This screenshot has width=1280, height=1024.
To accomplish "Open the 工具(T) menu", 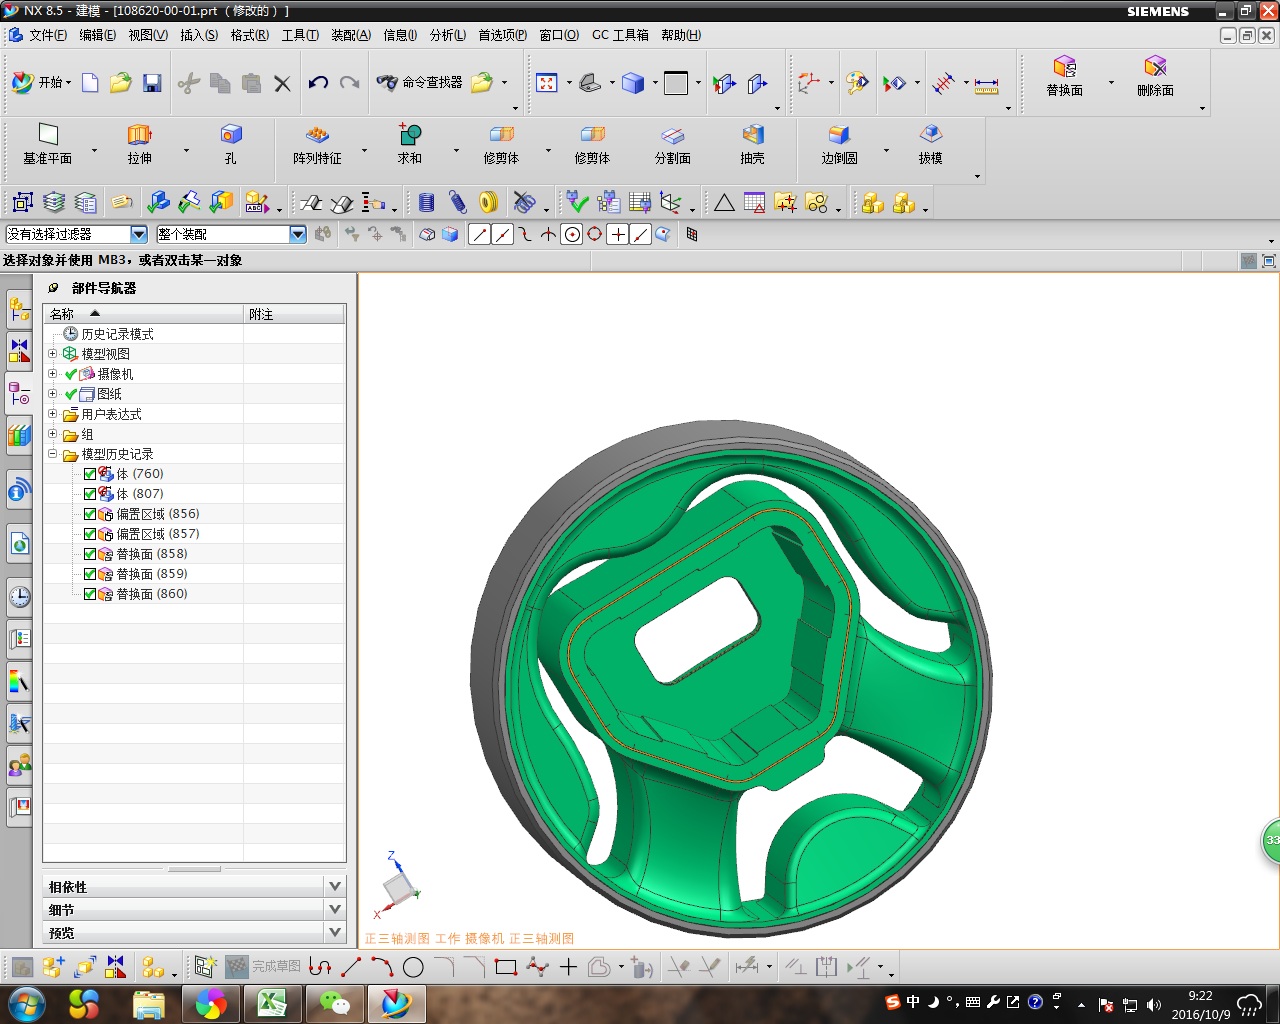I will 300,35.
